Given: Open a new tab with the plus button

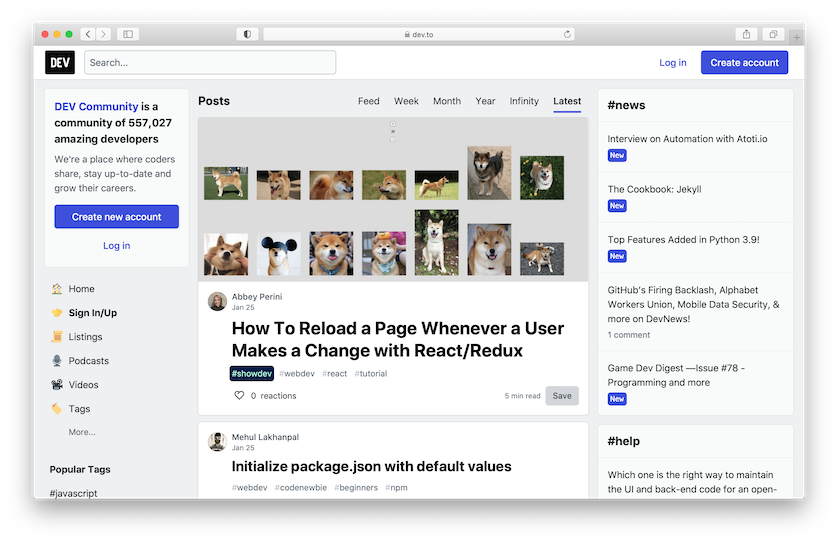Looking at the screenshot, I should tap(796, 37).
